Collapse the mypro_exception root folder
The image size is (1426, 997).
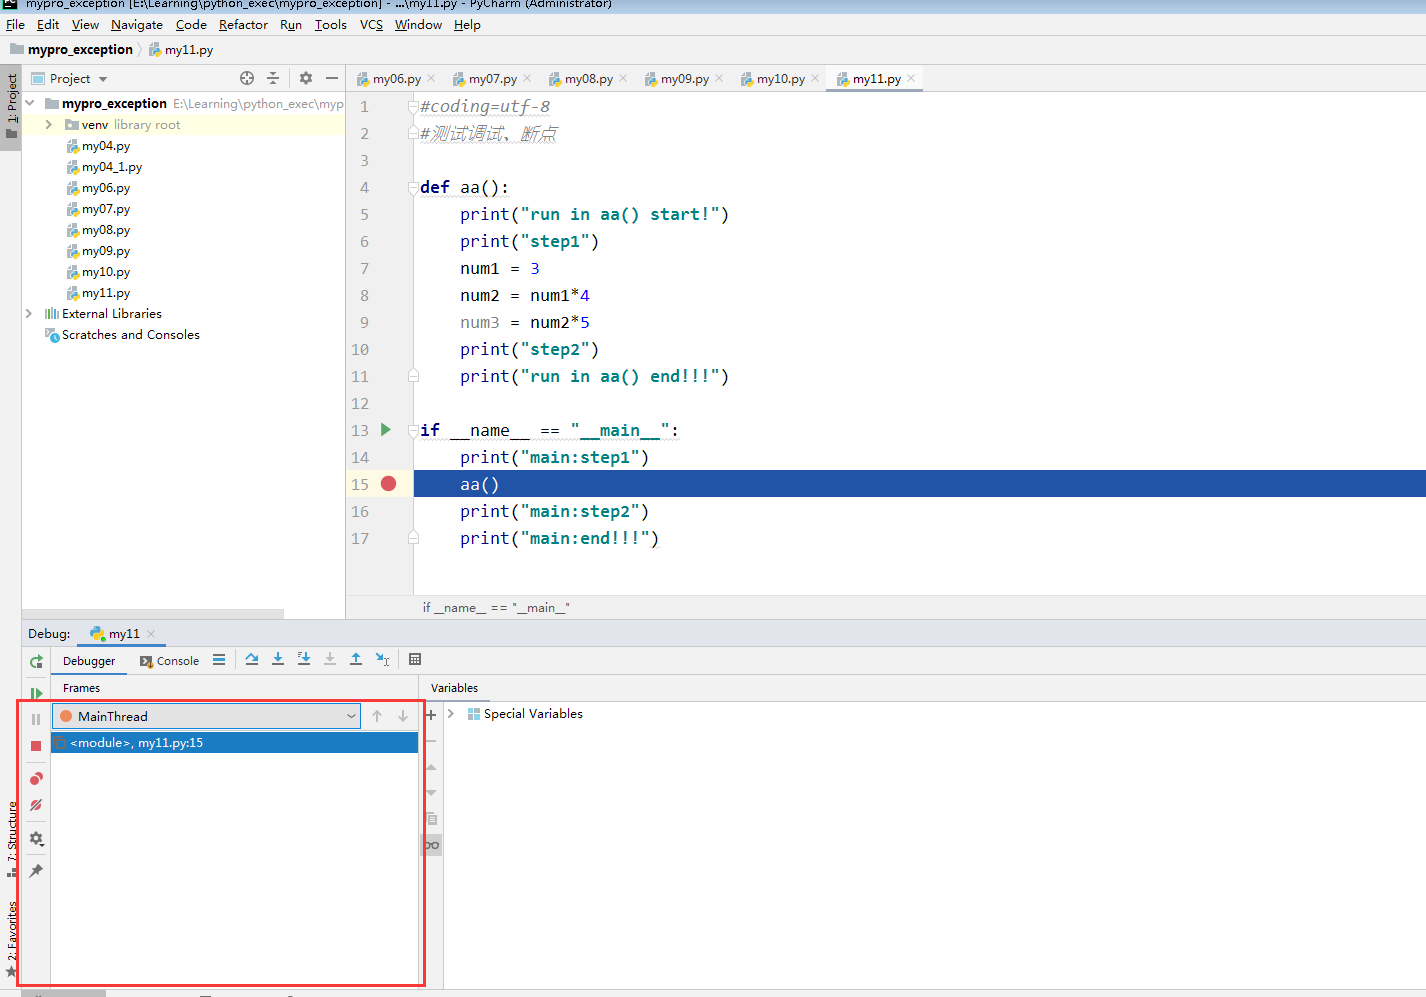coord(30,103)
